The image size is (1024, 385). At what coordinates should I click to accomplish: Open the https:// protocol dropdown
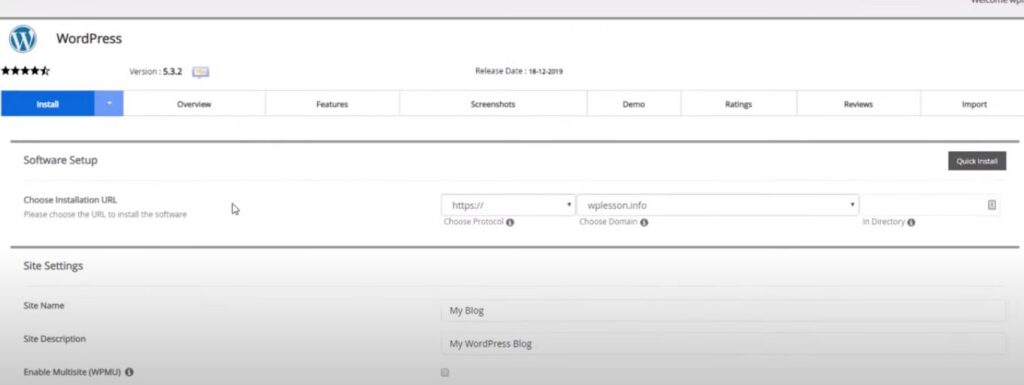click(508, 205)
